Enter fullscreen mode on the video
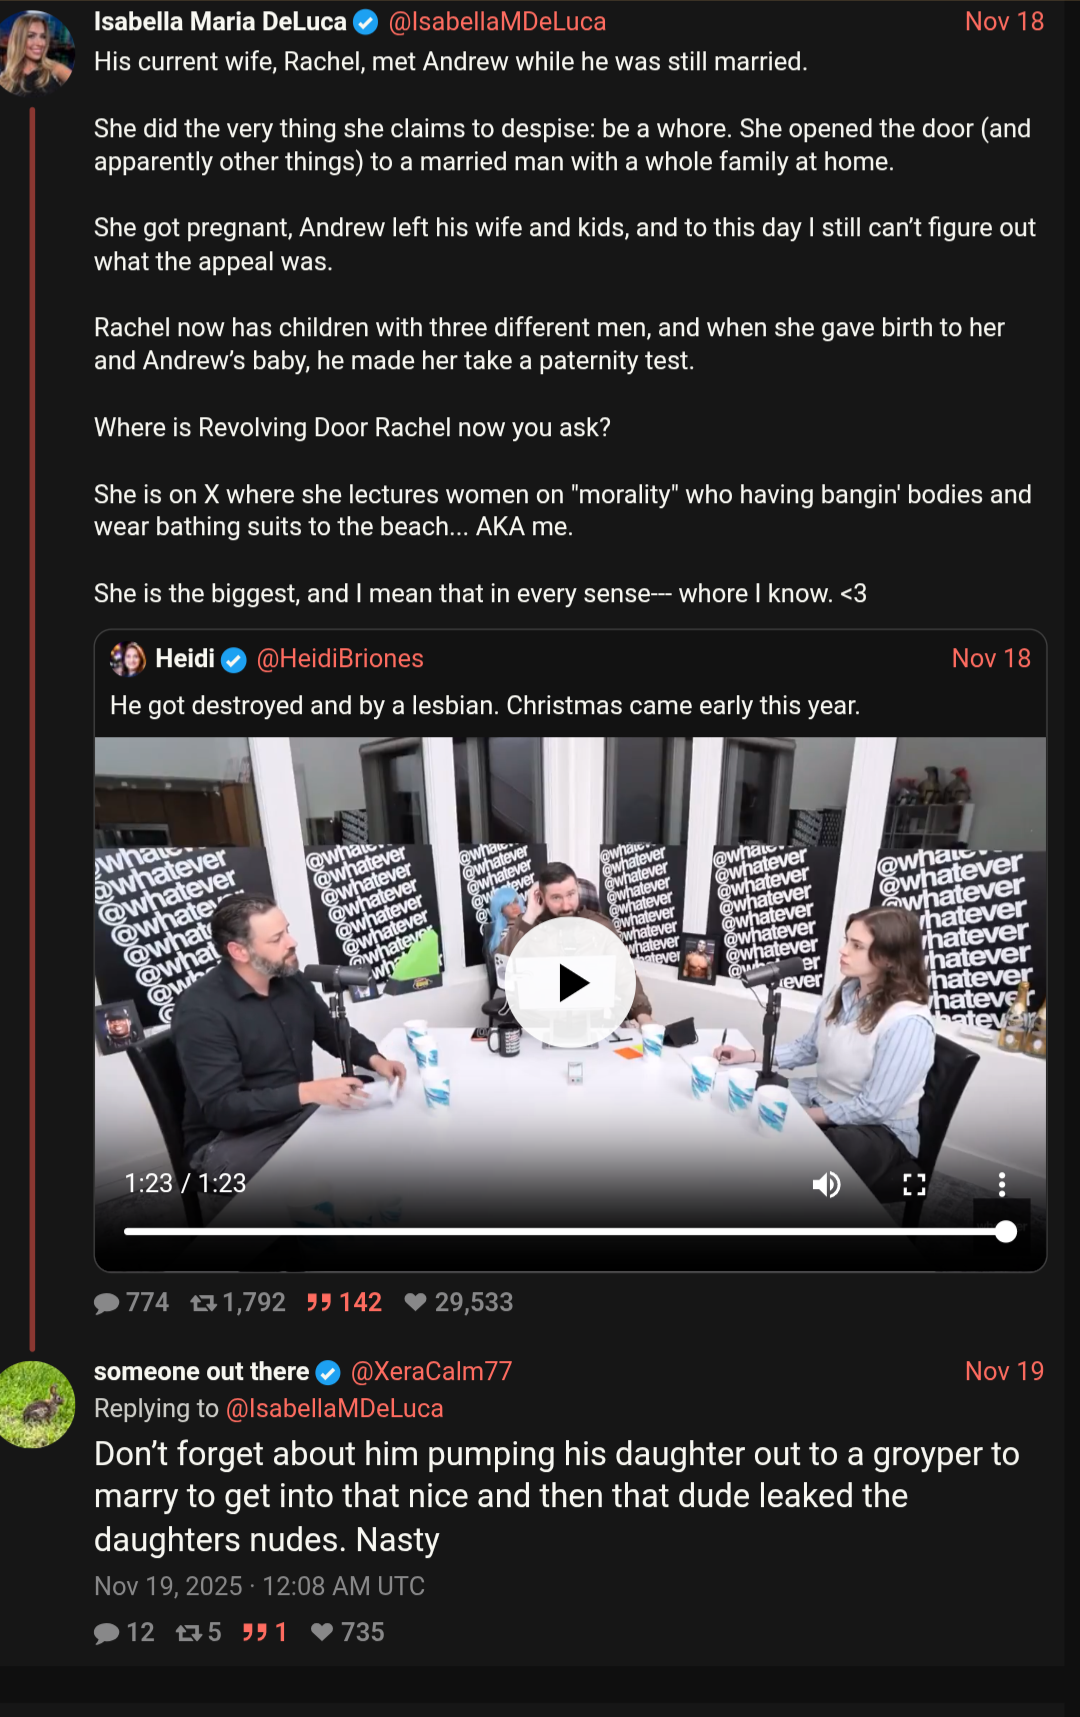 pos(914,1185)
